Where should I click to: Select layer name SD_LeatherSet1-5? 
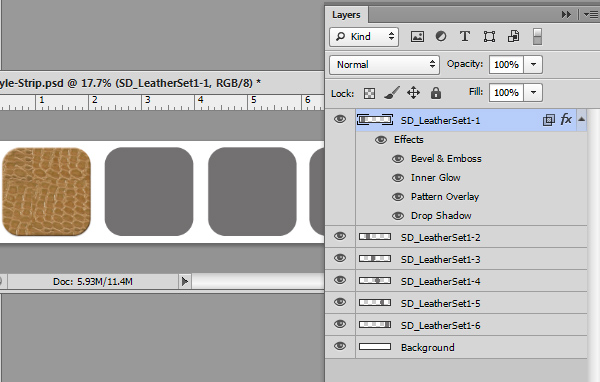pos(440,304)
